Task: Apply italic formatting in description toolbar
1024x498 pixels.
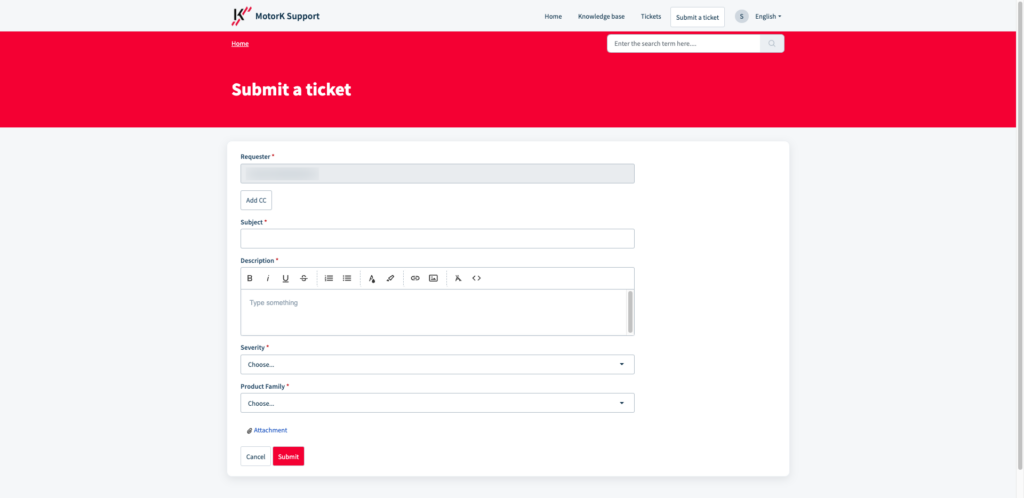Action: click(x=268, y=278)
